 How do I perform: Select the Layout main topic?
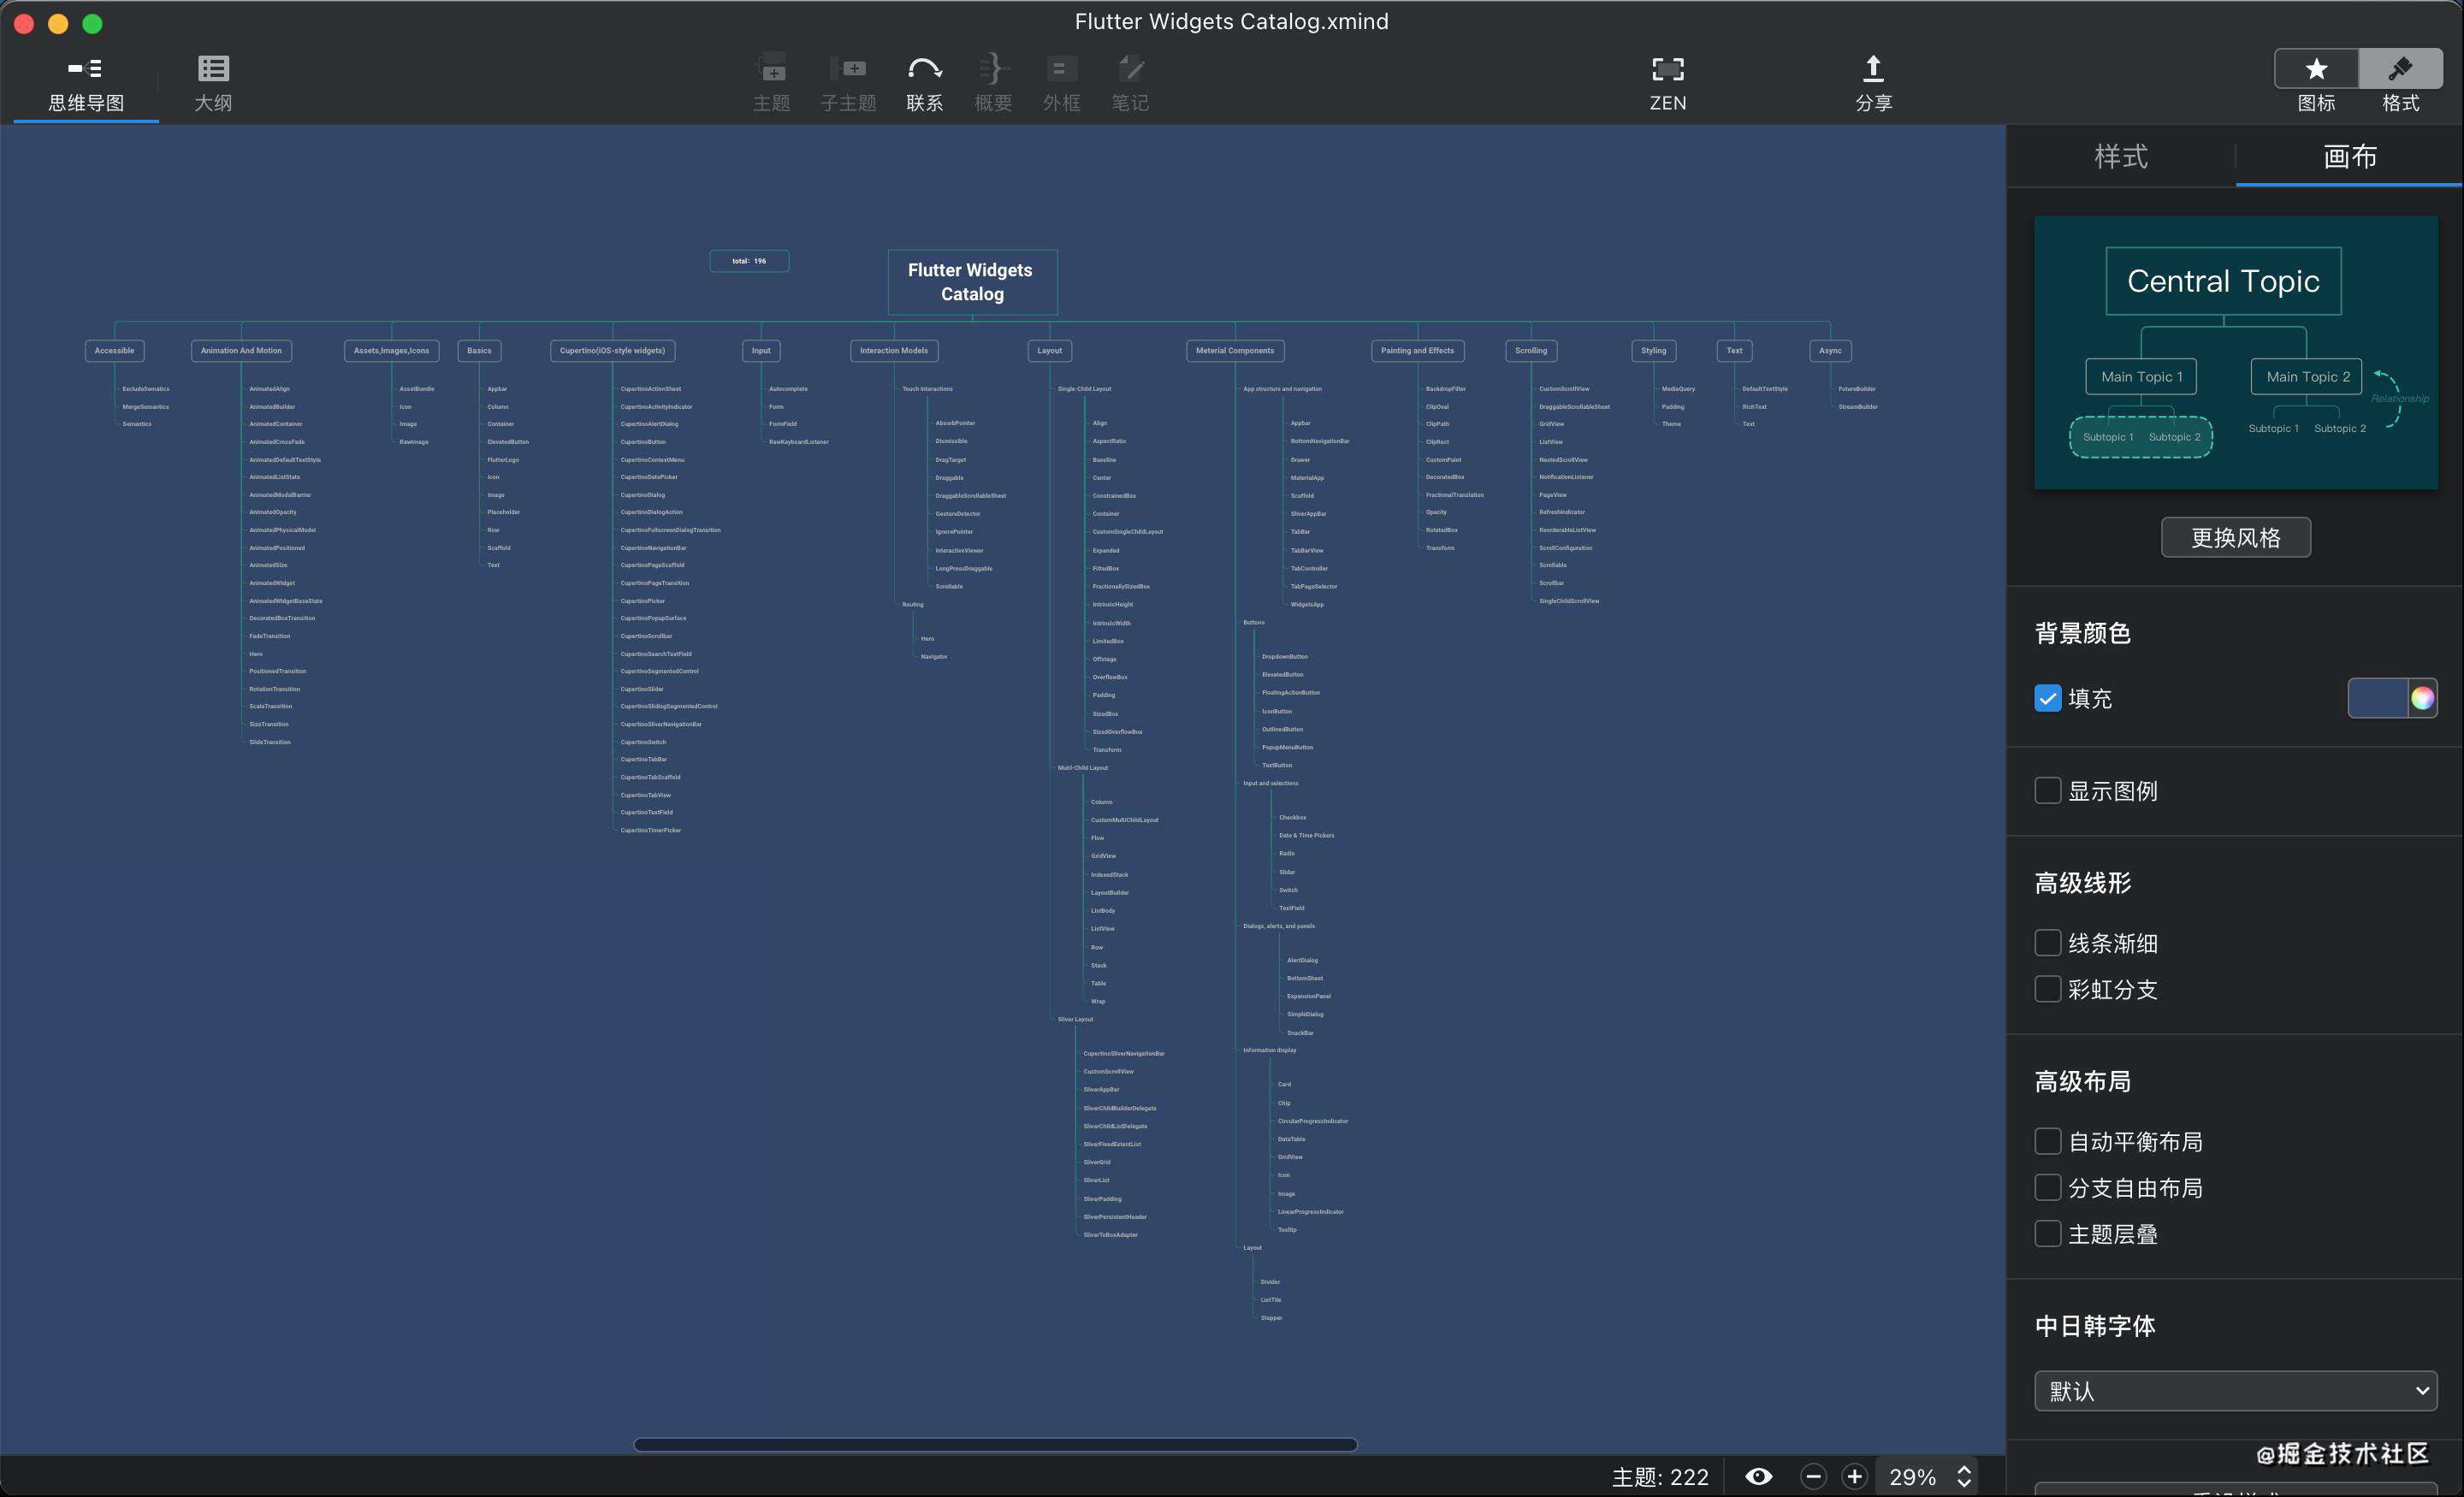[1049, 351]
